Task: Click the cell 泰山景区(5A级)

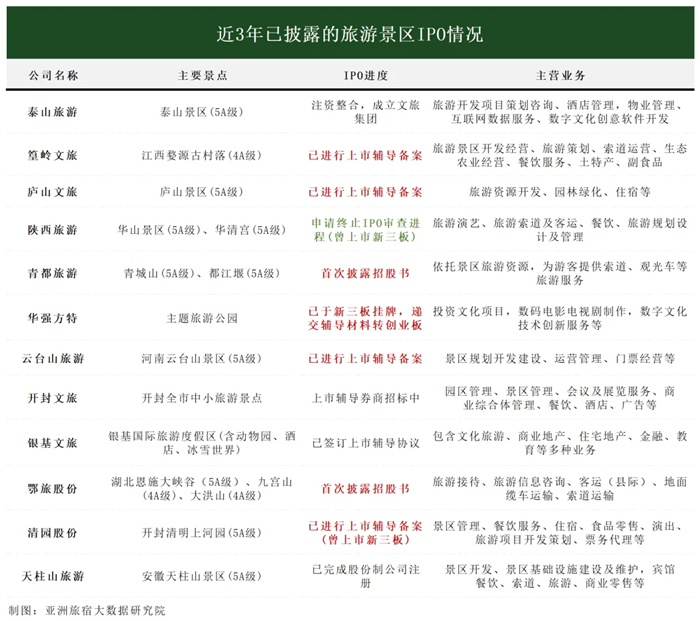Action: pos(202,112)
